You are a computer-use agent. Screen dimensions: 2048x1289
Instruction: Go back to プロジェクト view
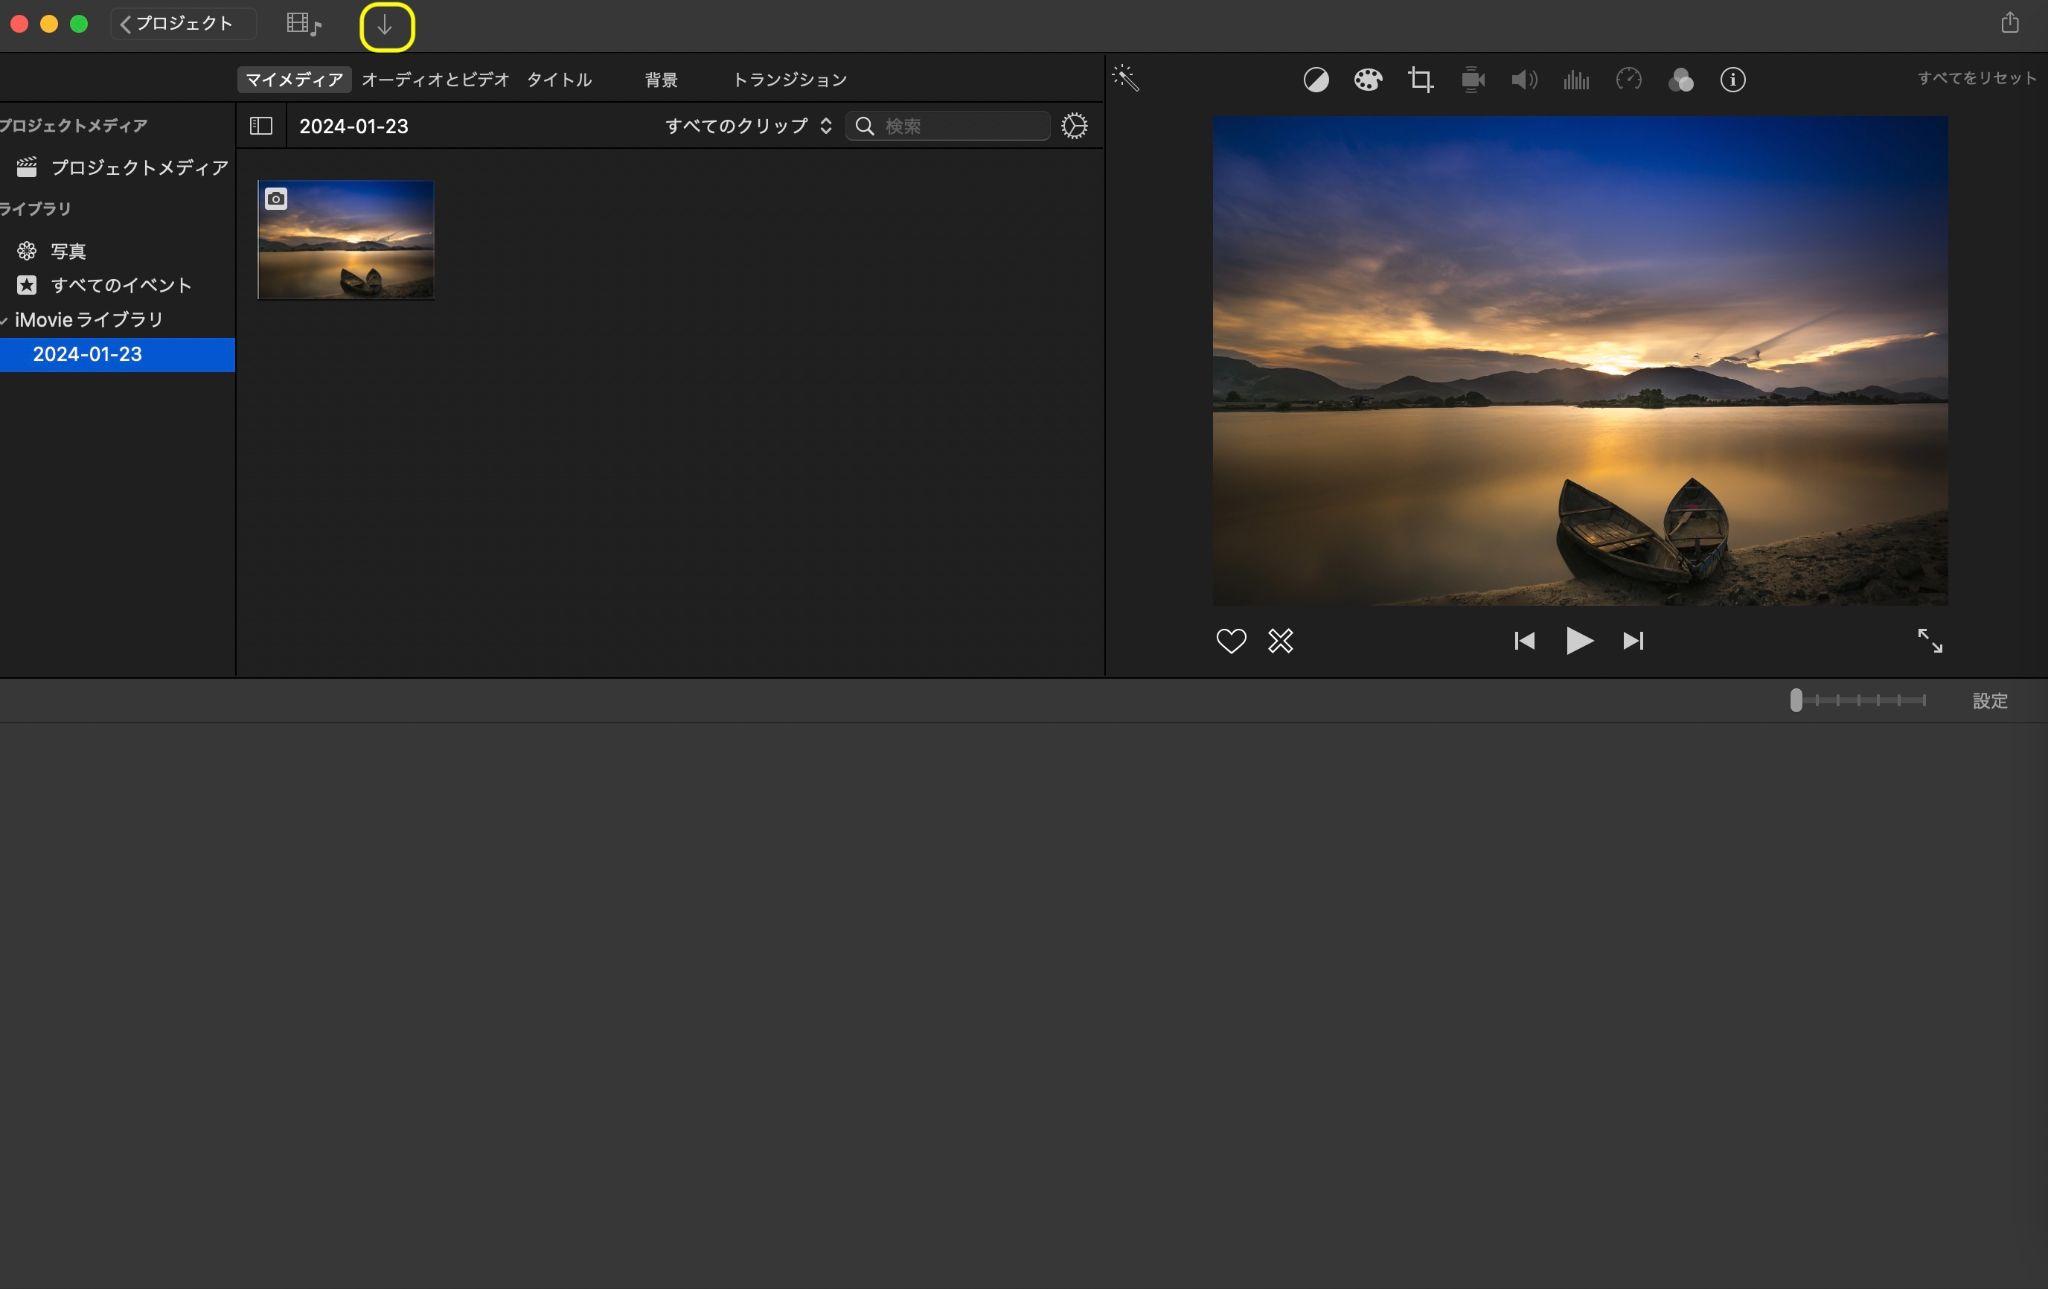(x=183, y=24)
